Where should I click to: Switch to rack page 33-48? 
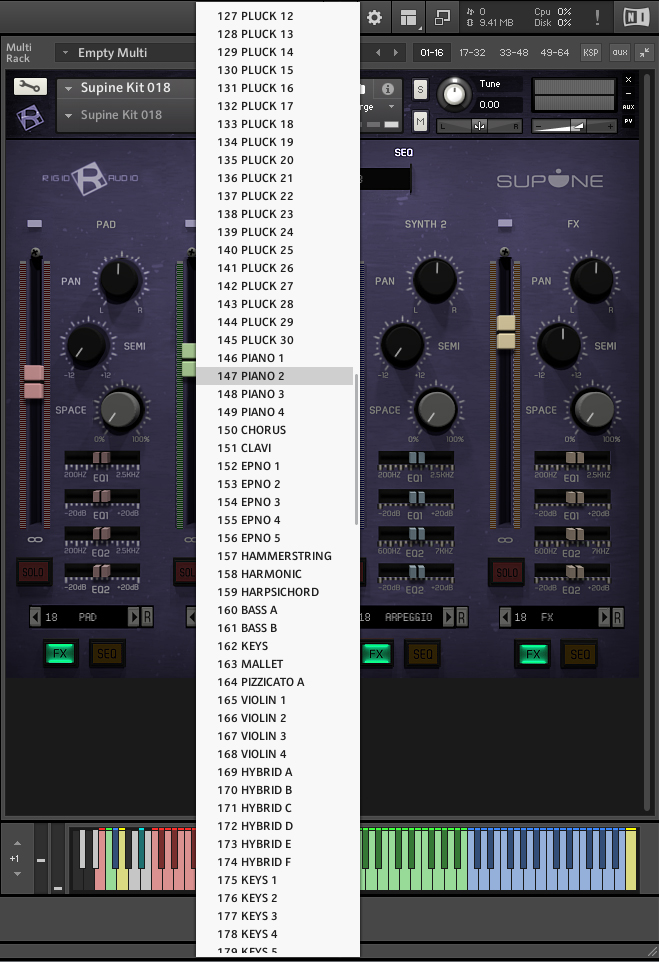514,53
